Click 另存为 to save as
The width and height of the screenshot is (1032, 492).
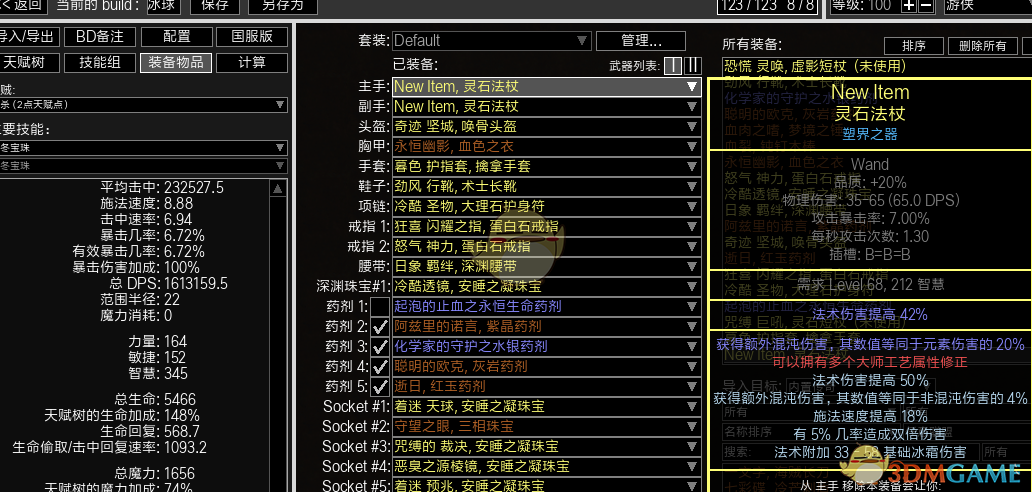[x=282, y=6]
